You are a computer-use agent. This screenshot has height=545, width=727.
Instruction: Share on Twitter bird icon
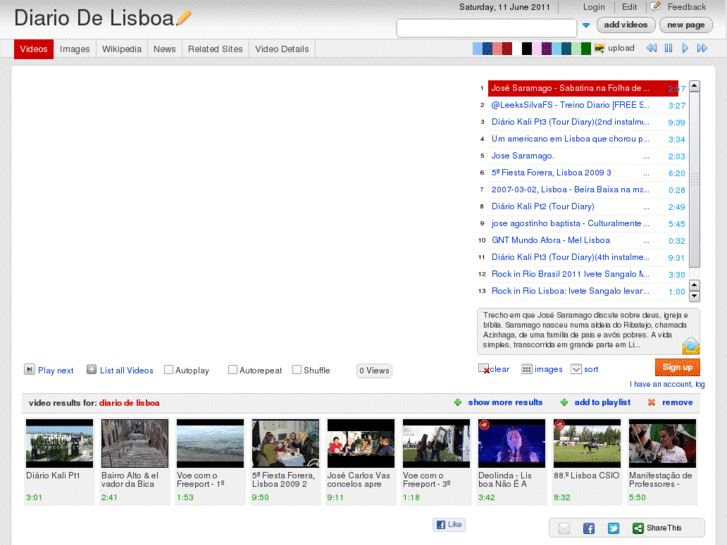[613, 528]
